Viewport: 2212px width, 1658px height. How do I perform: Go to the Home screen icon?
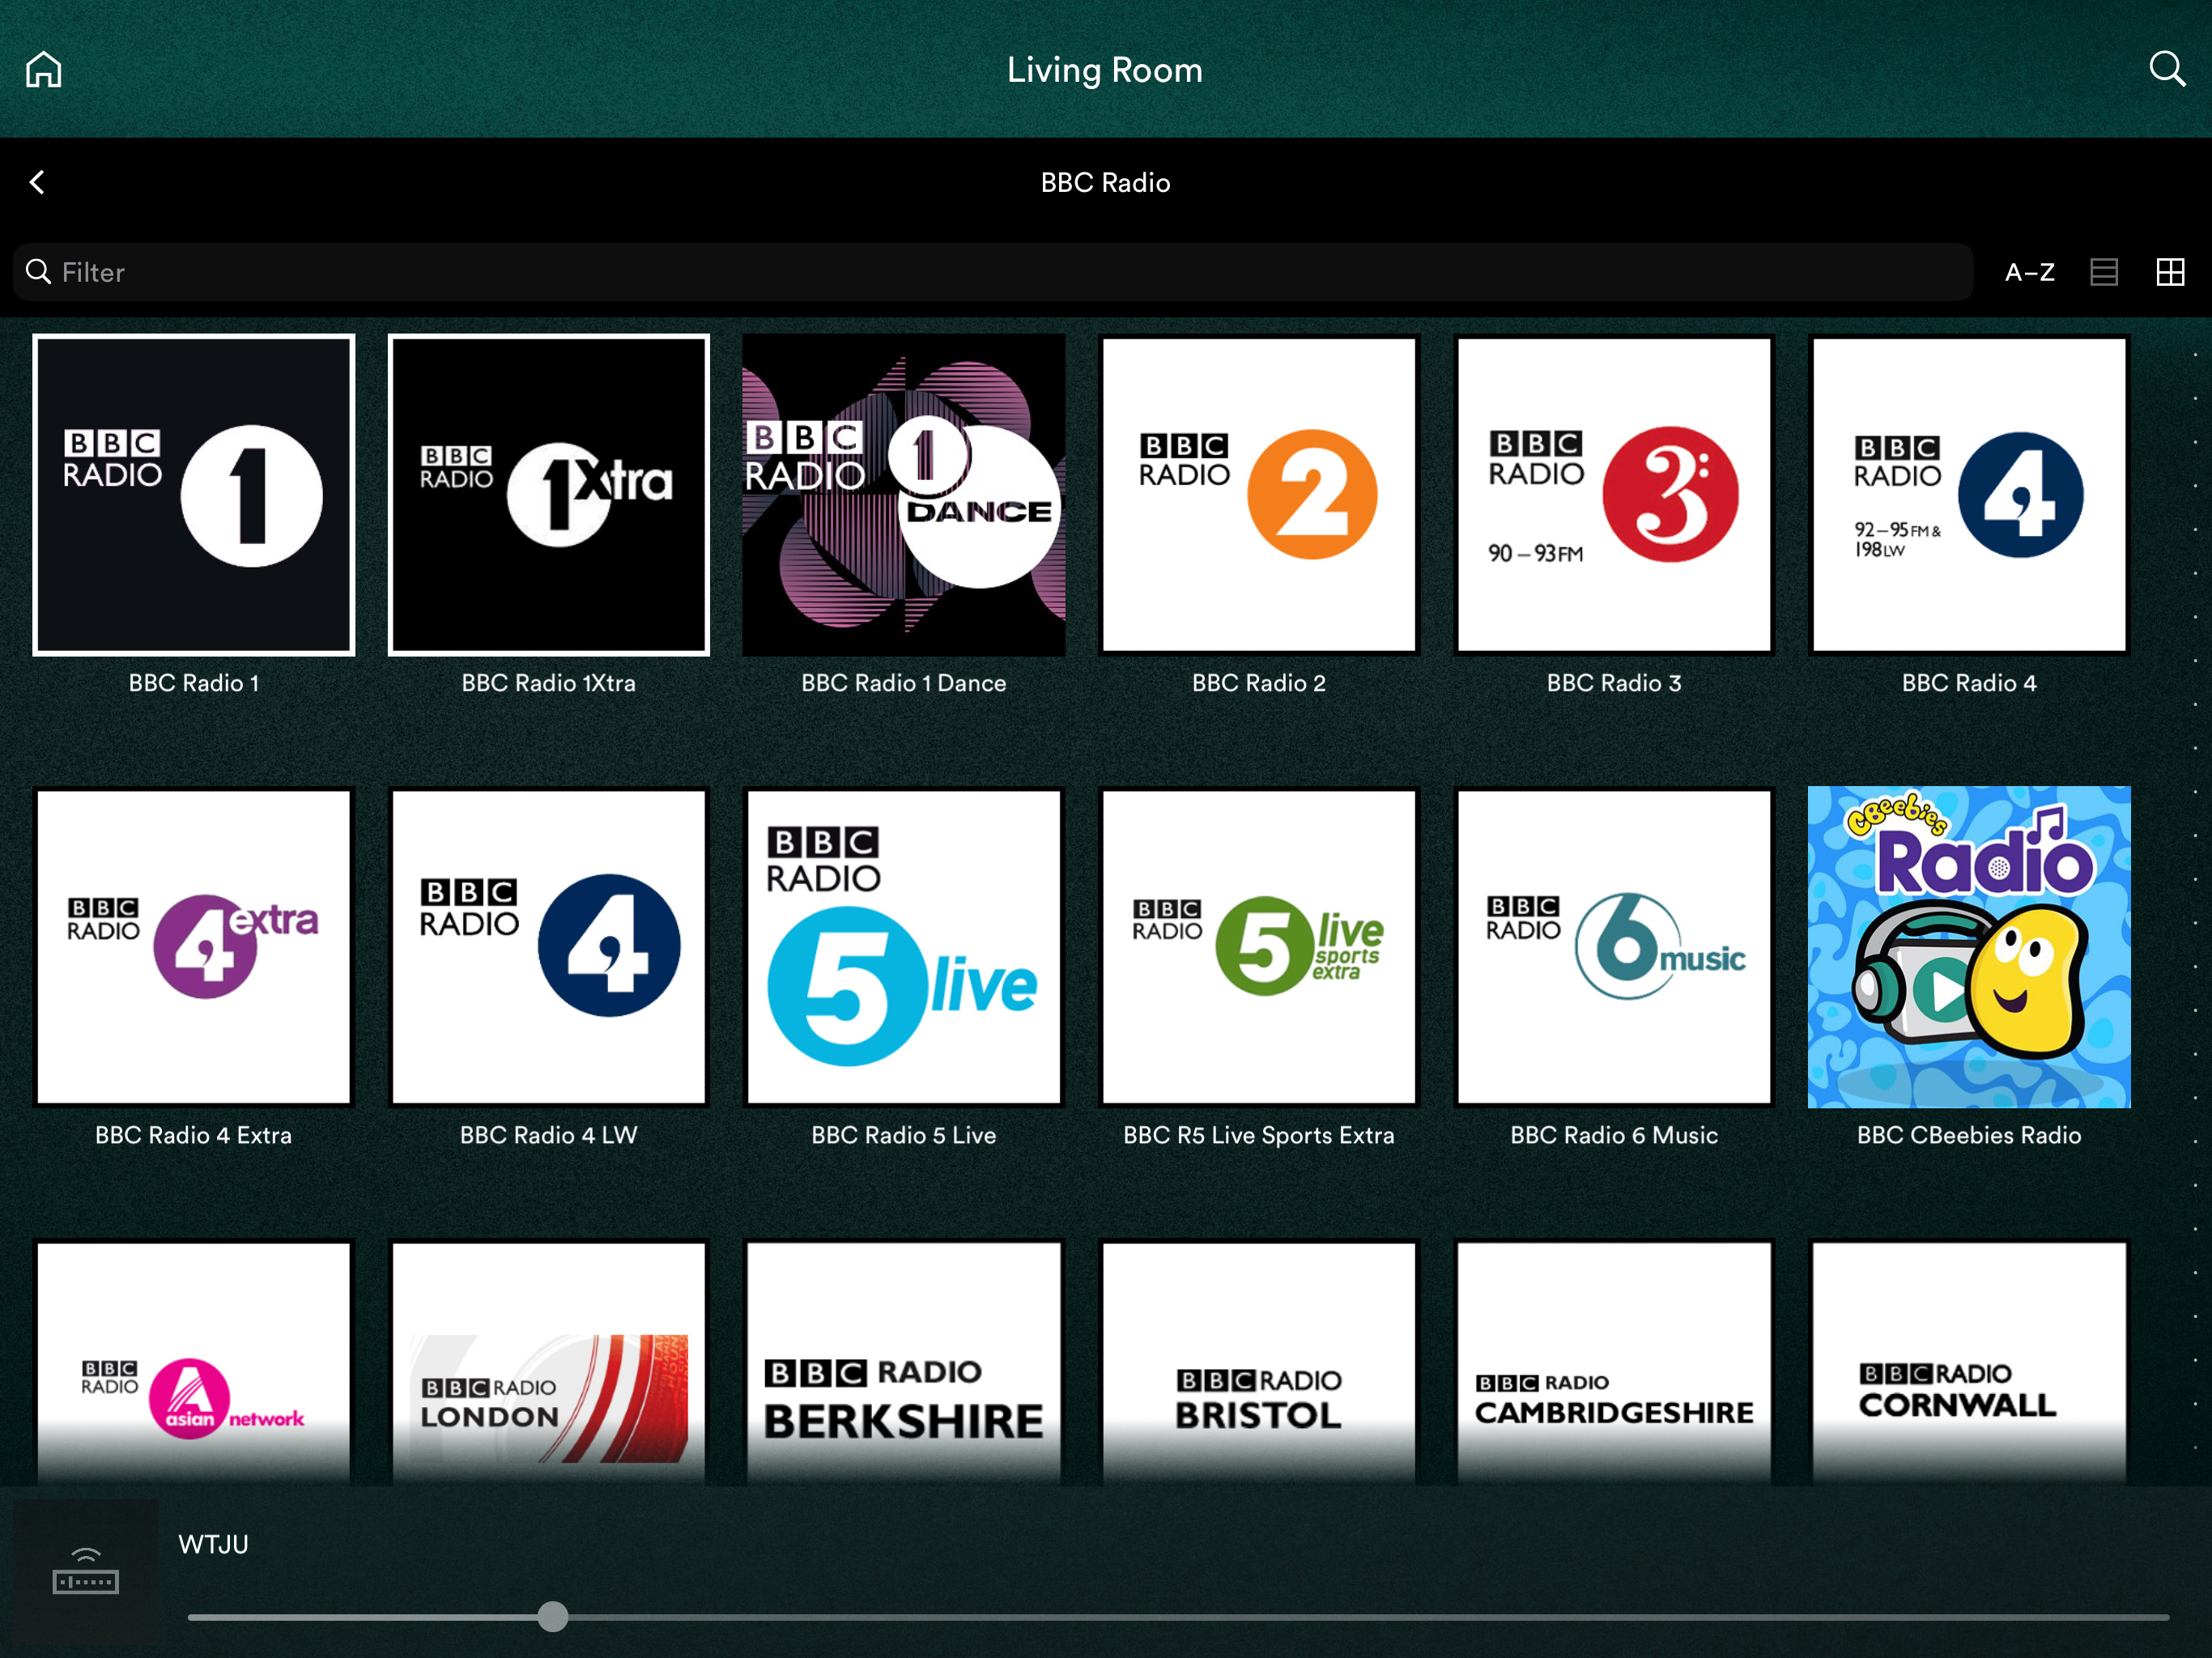[44, 70]
